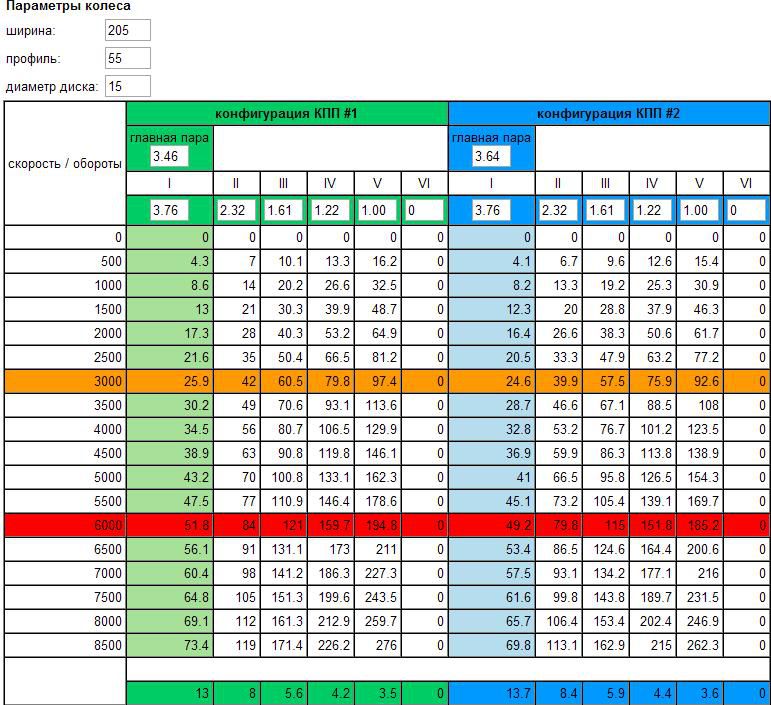The image size is (771, 705).
Task: Click the 48.7 cell in 1500 row
Action: [x=378, y=309]
